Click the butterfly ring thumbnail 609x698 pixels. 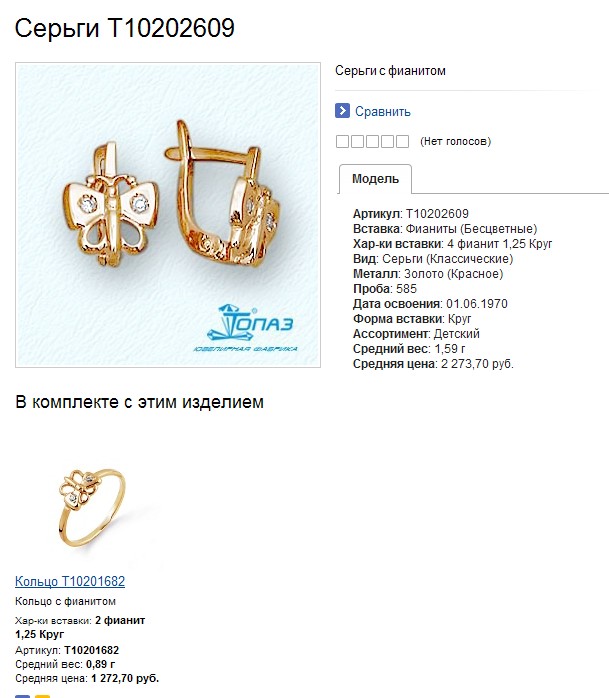92,507
